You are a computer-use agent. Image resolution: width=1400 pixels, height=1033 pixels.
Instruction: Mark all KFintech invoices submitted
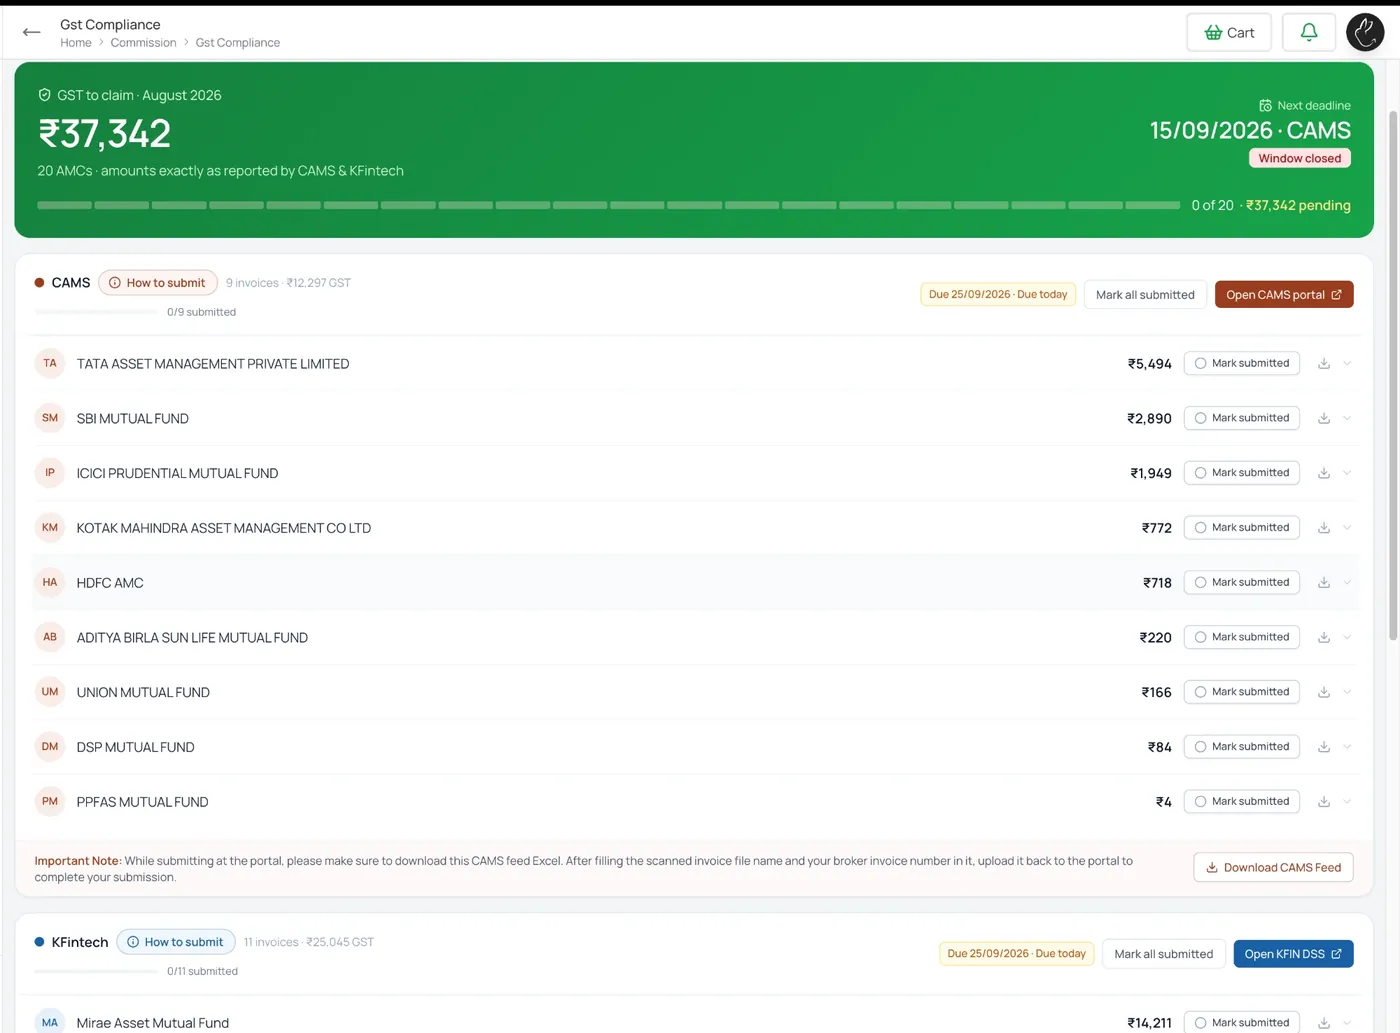[x=1164, y=954]
